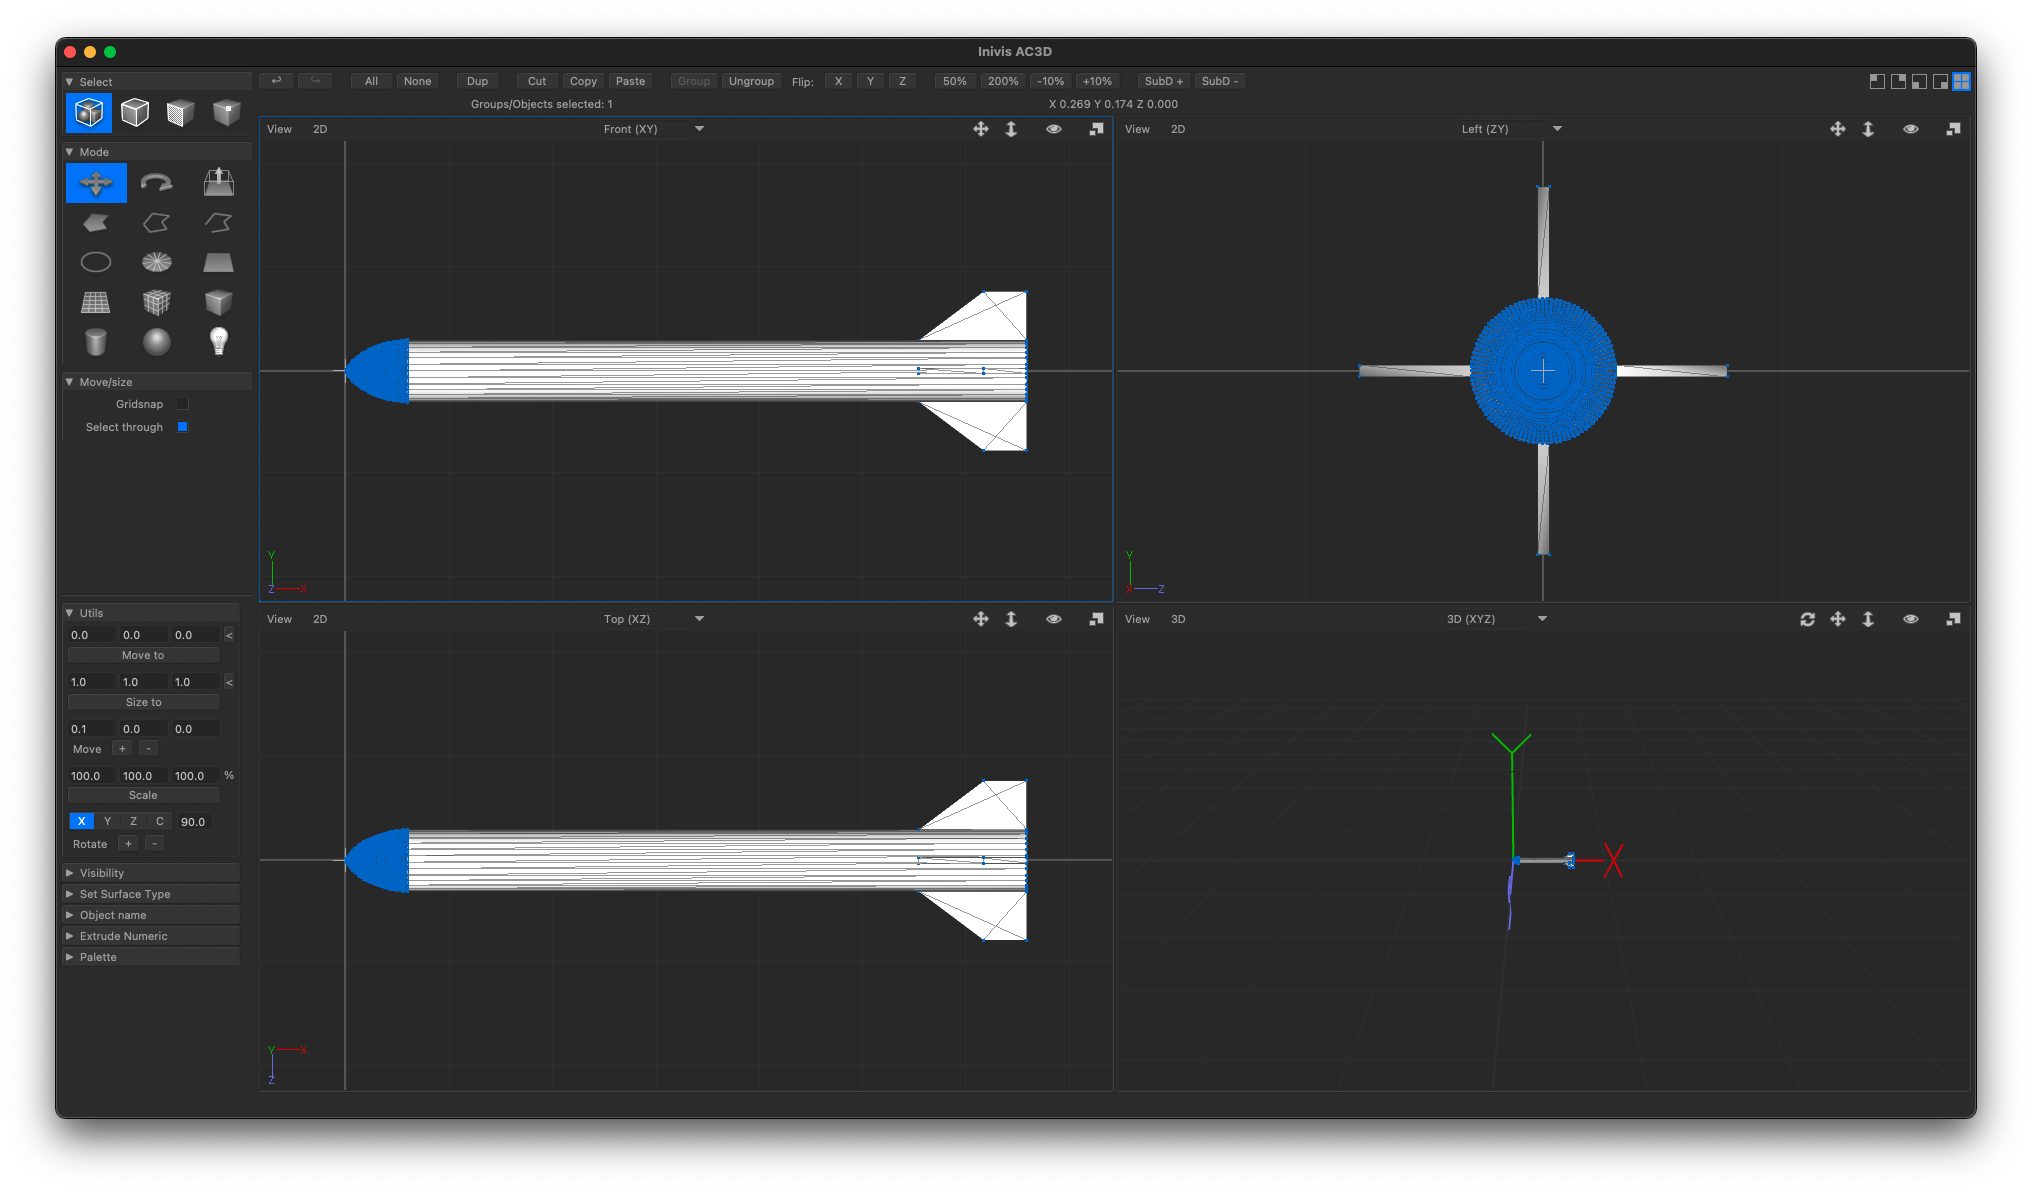Open View menu in Top pane
The width and height of the screenshot is (2032, 1192).
click(279, 619)
